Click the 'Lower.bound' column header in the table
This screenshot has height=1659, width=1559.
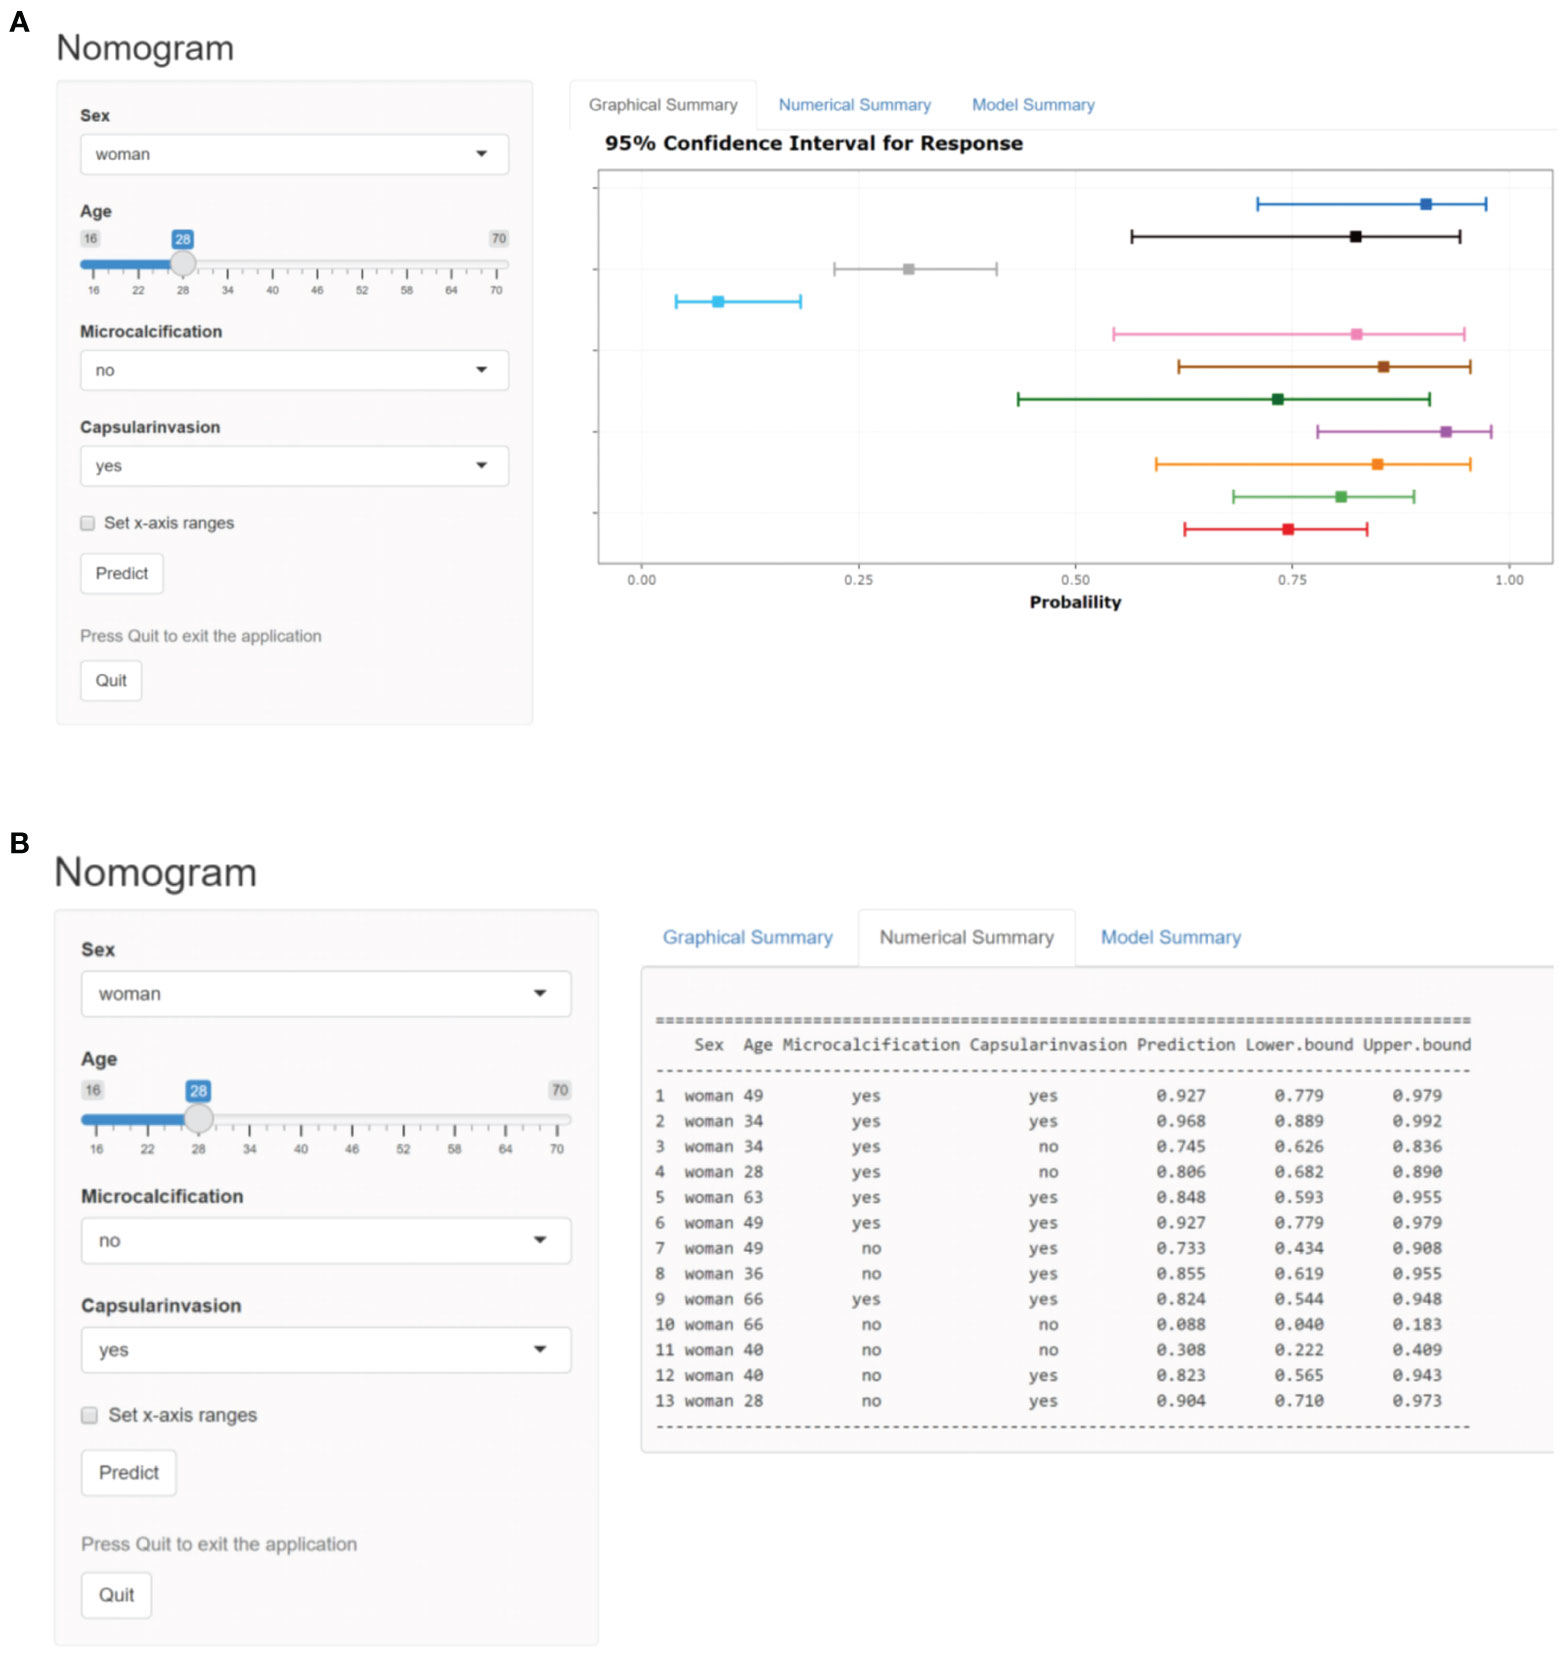click(x=1299, y=1045)
